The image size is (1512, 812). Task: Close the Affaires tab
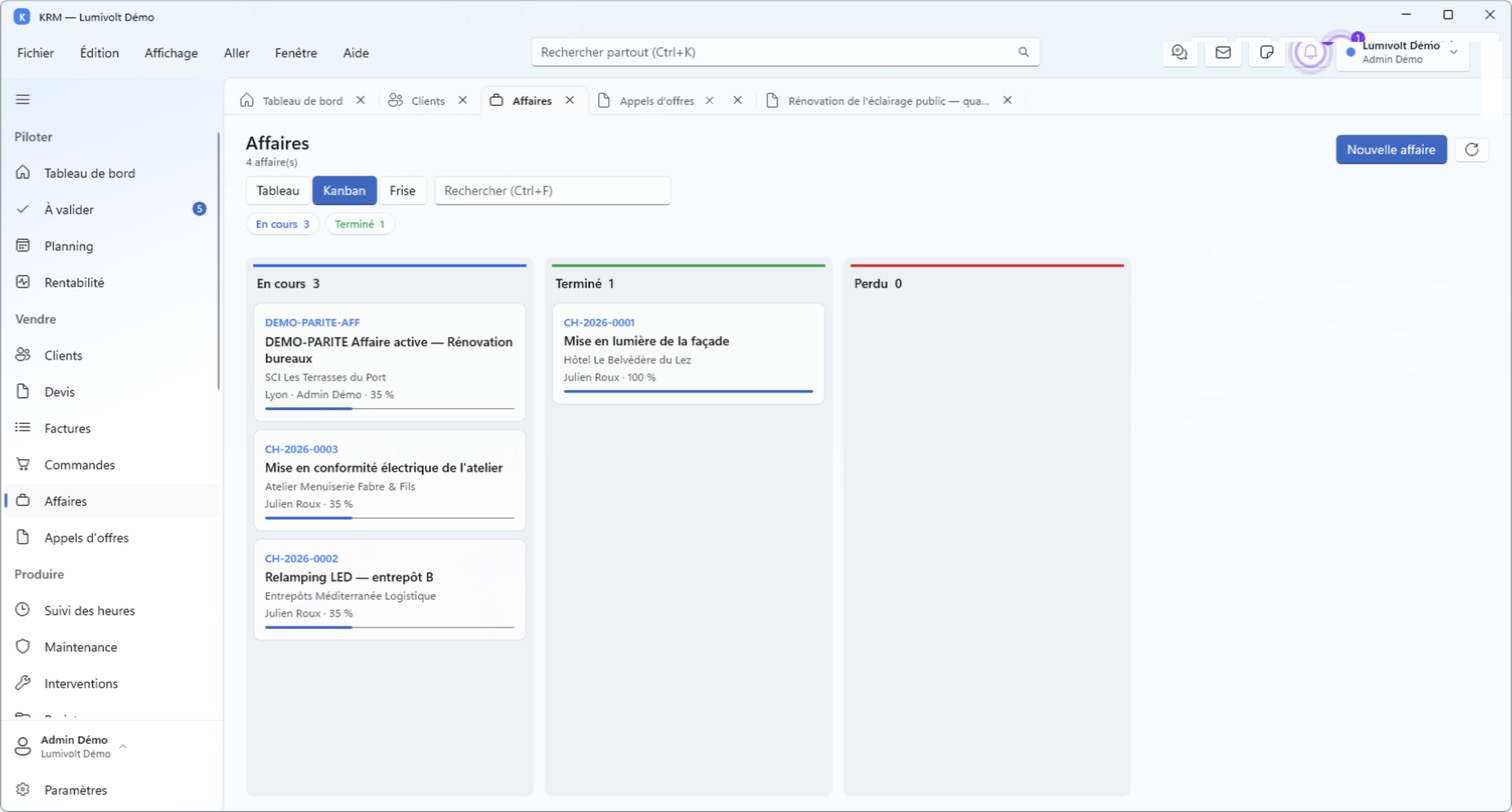click(x=569, y=100)
